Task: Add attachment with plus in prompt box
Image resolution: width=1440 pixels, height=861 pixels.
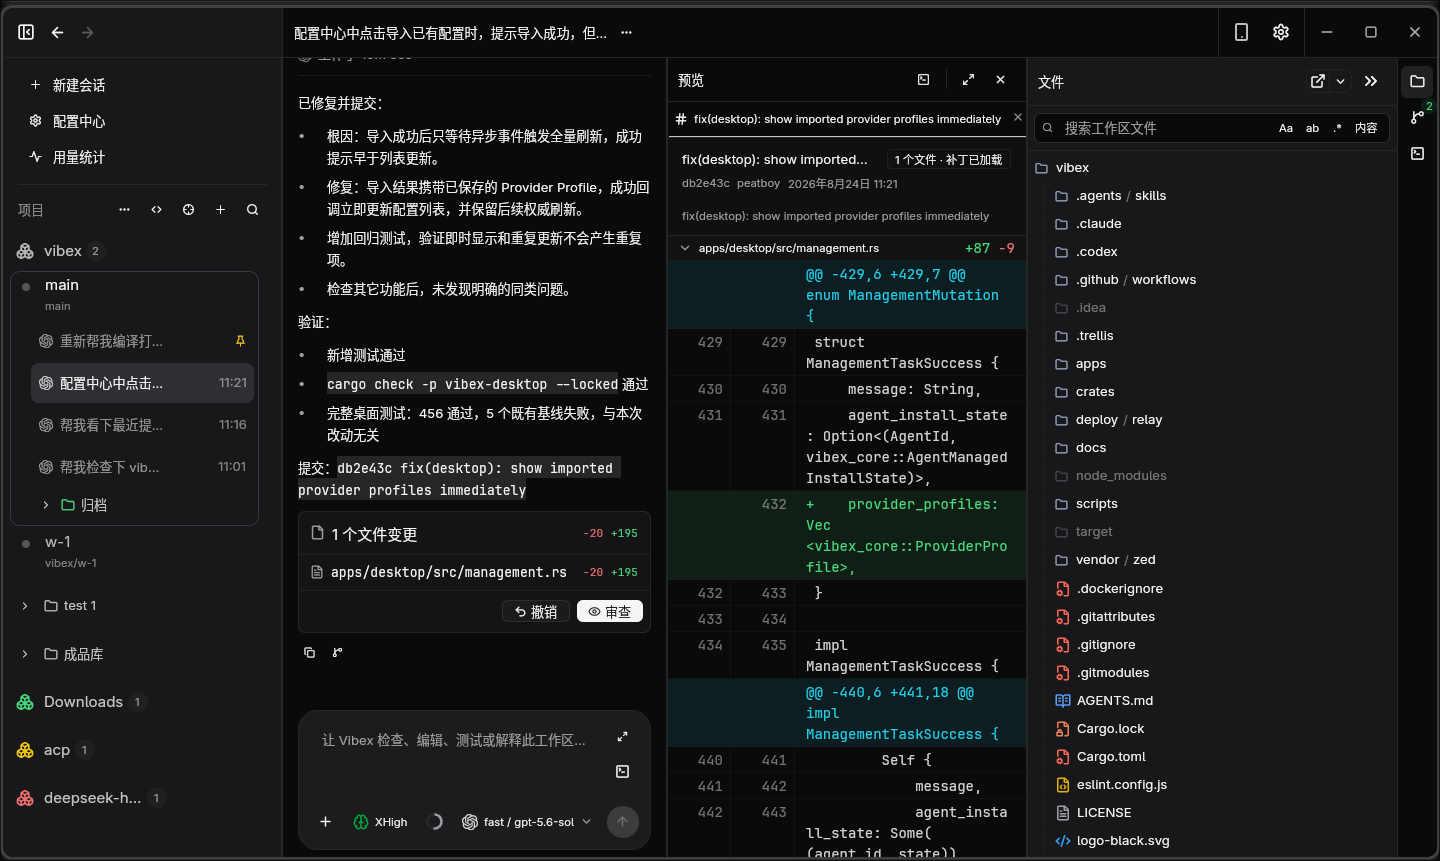Action: tap(325, 822)
